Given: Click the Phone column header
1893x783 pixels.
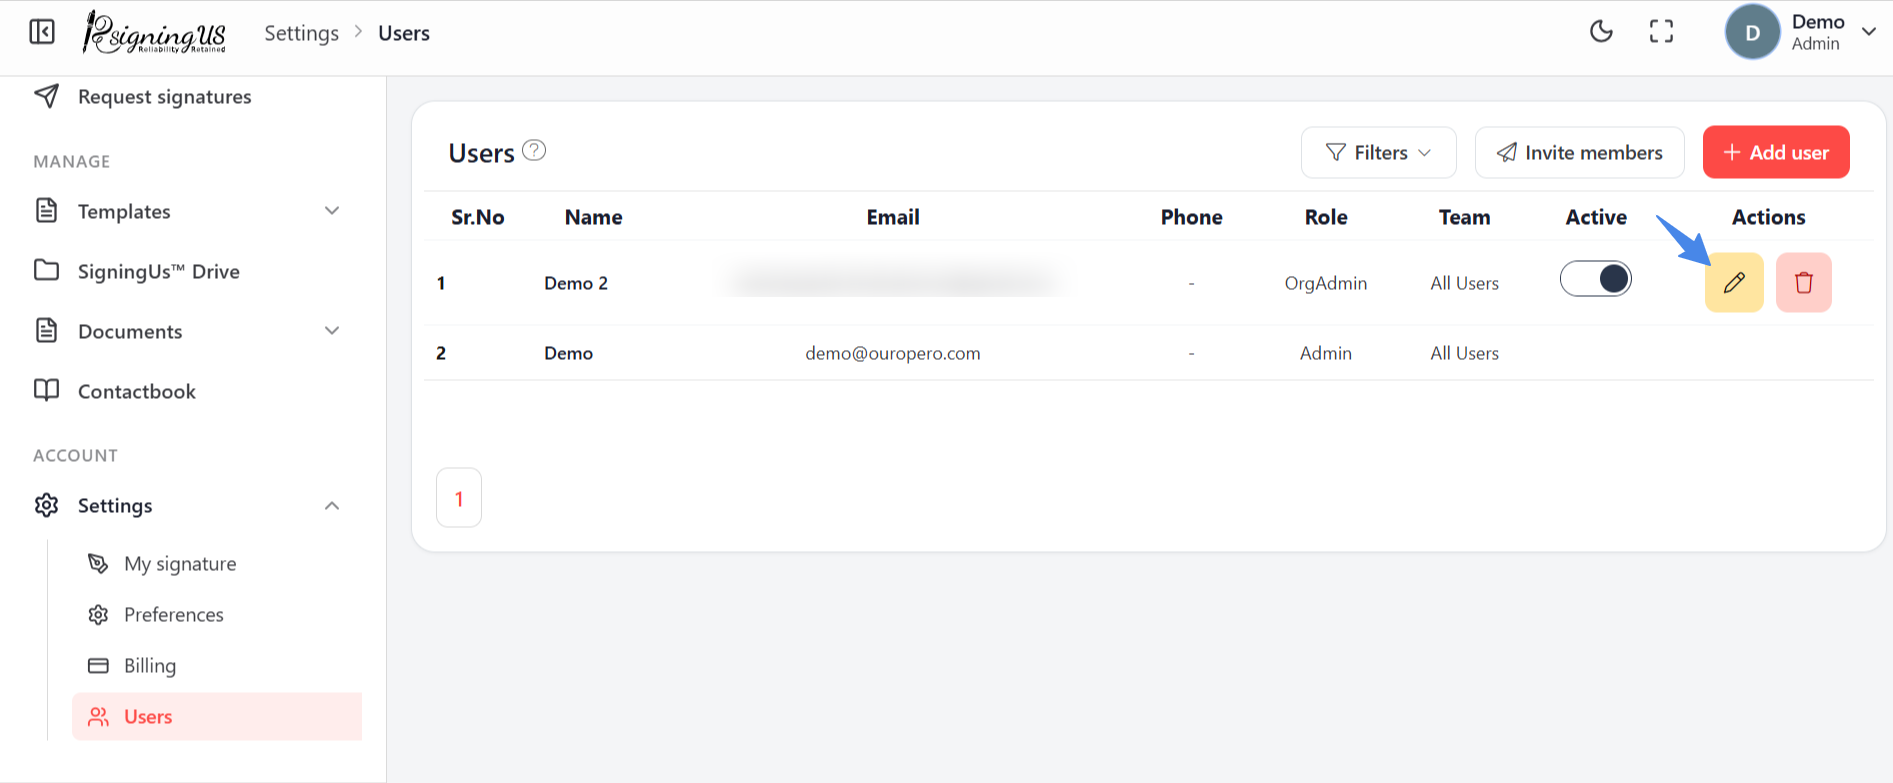Looking at the screenshot, I should click(x=1192, y=217).
